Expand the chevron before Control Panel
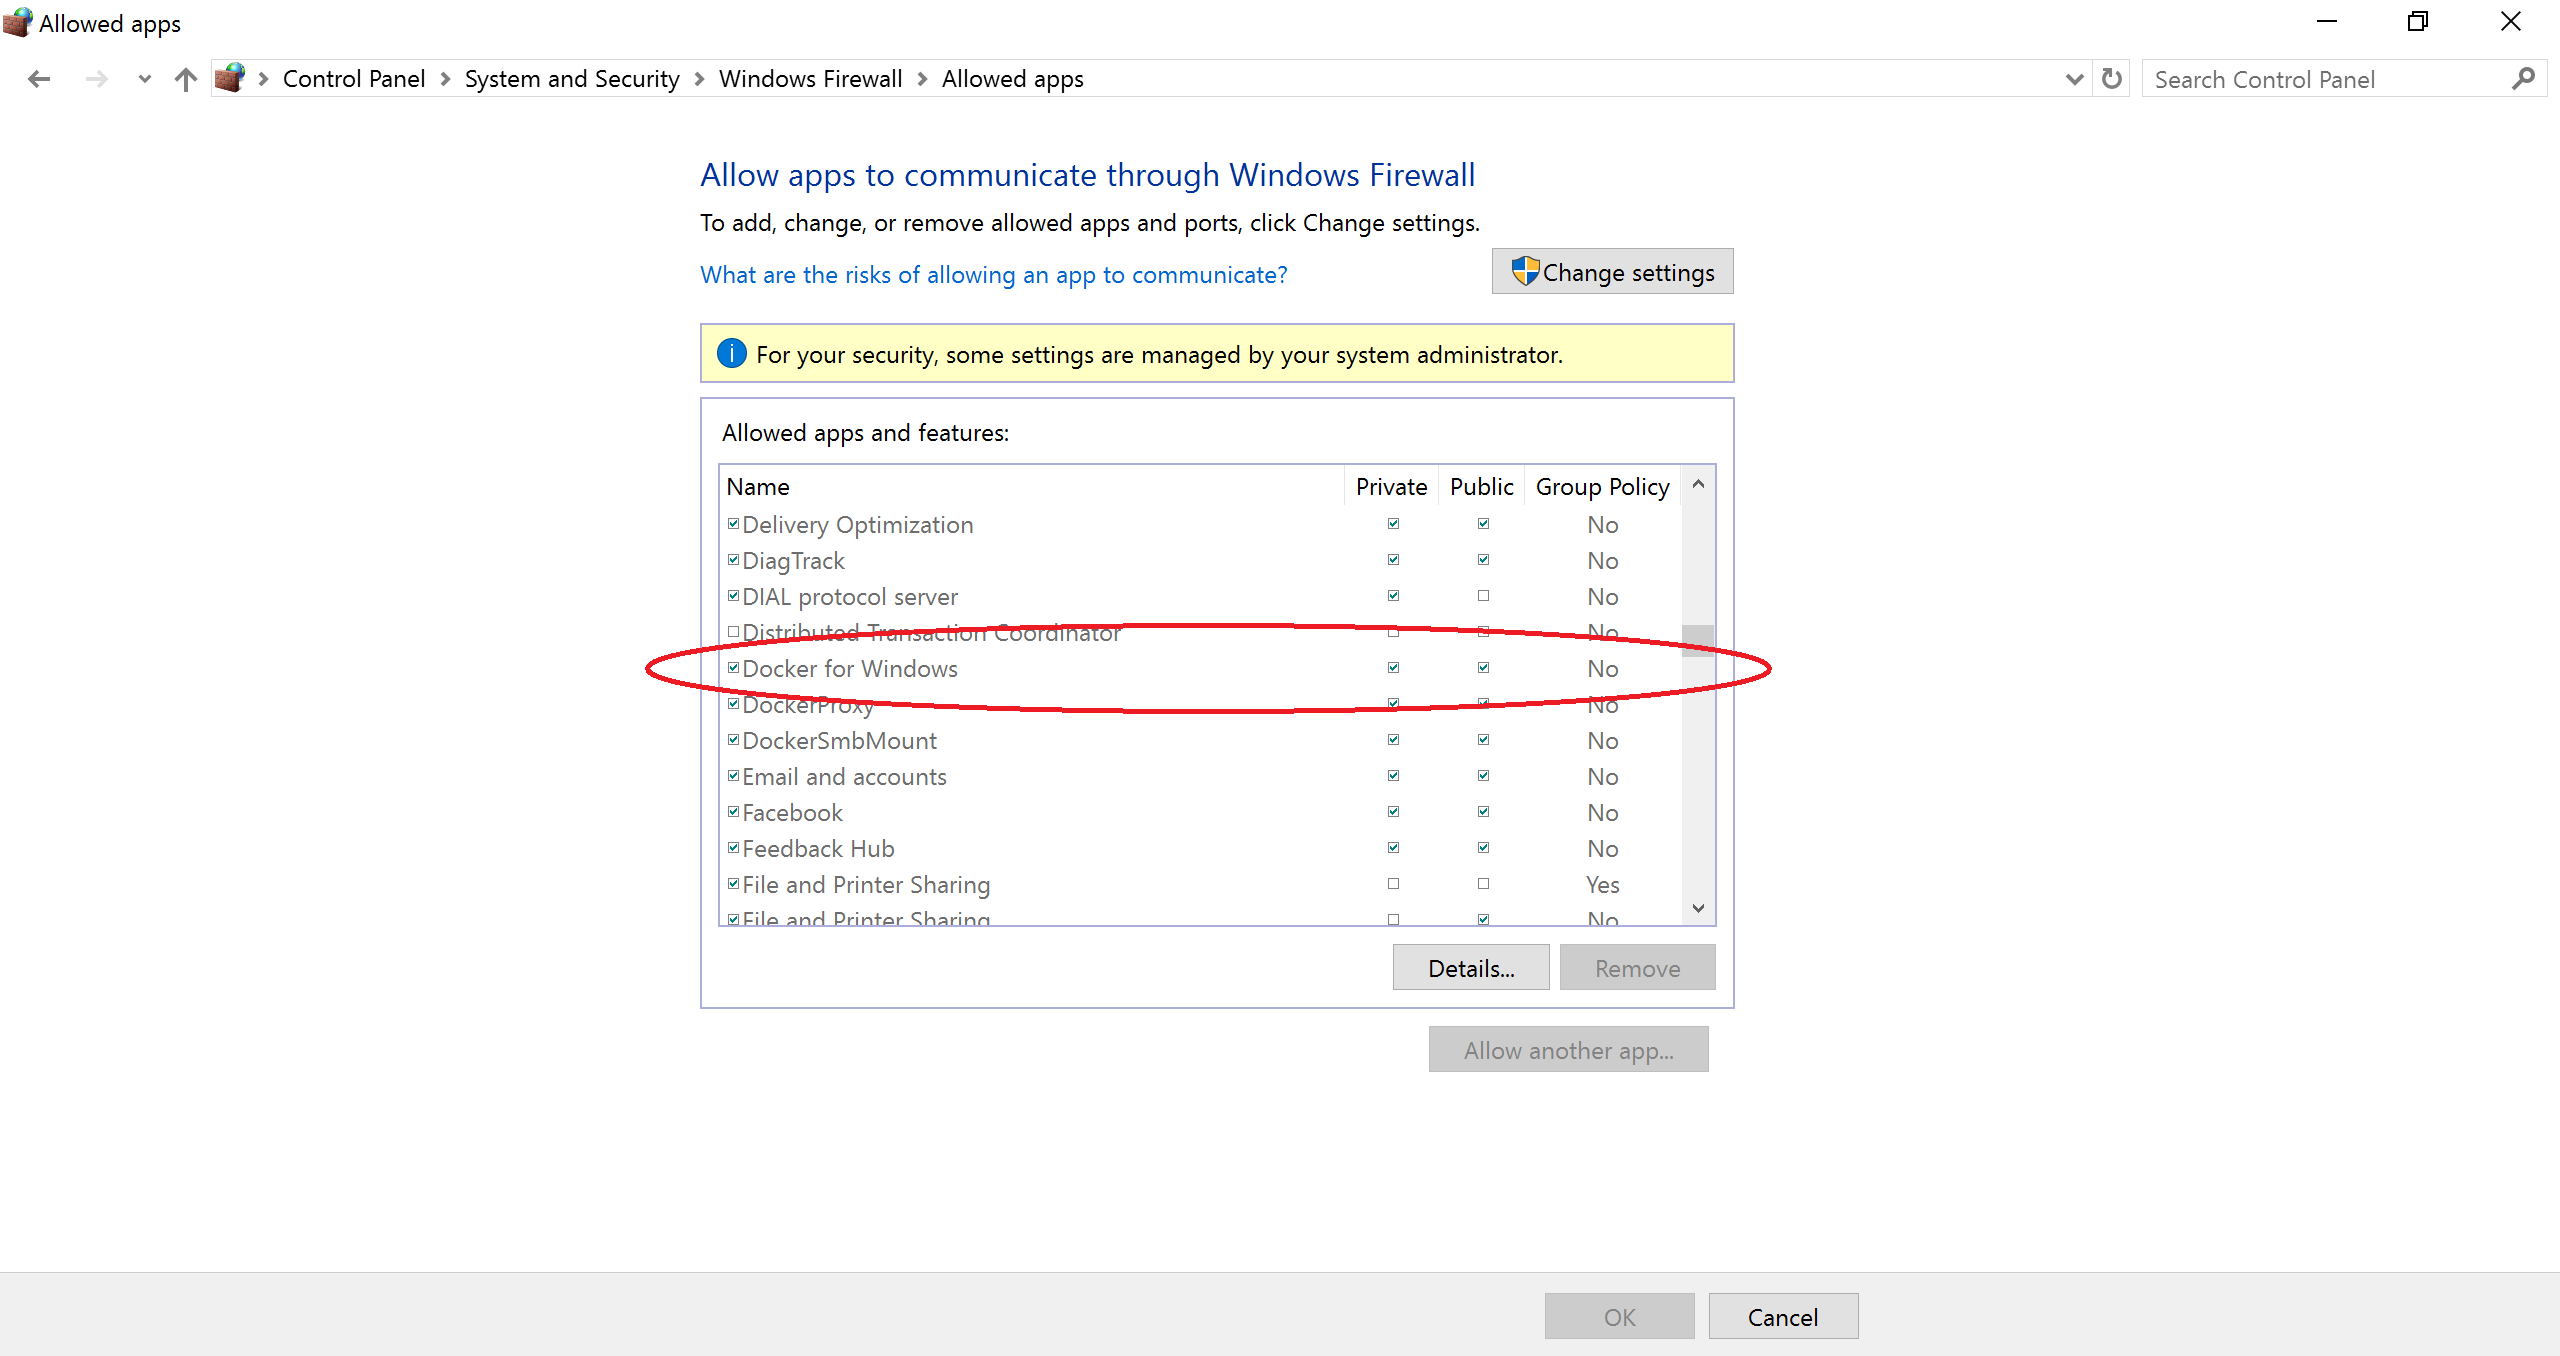2560x1356 pixels. [x=264, y=79]
